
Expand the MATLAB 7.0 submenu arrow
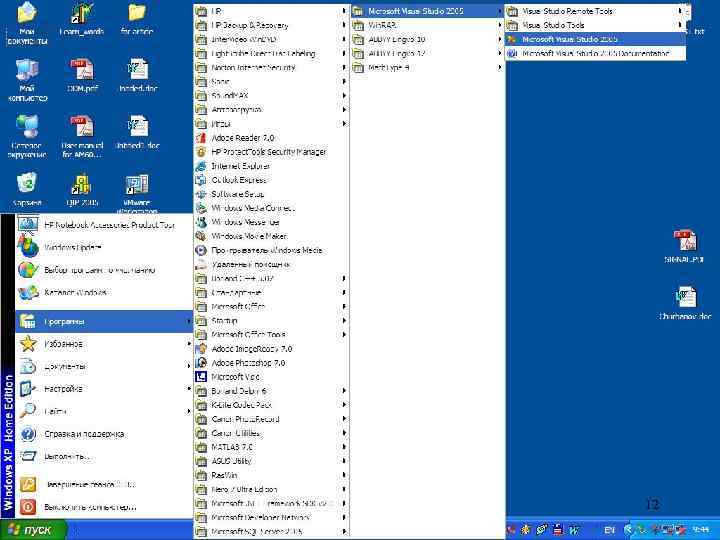344,447
